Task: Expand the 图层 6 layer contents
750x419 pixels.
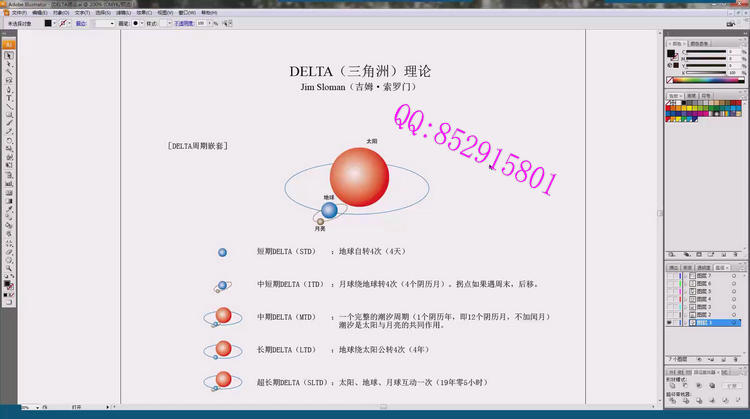Action: tap(686, 283)
